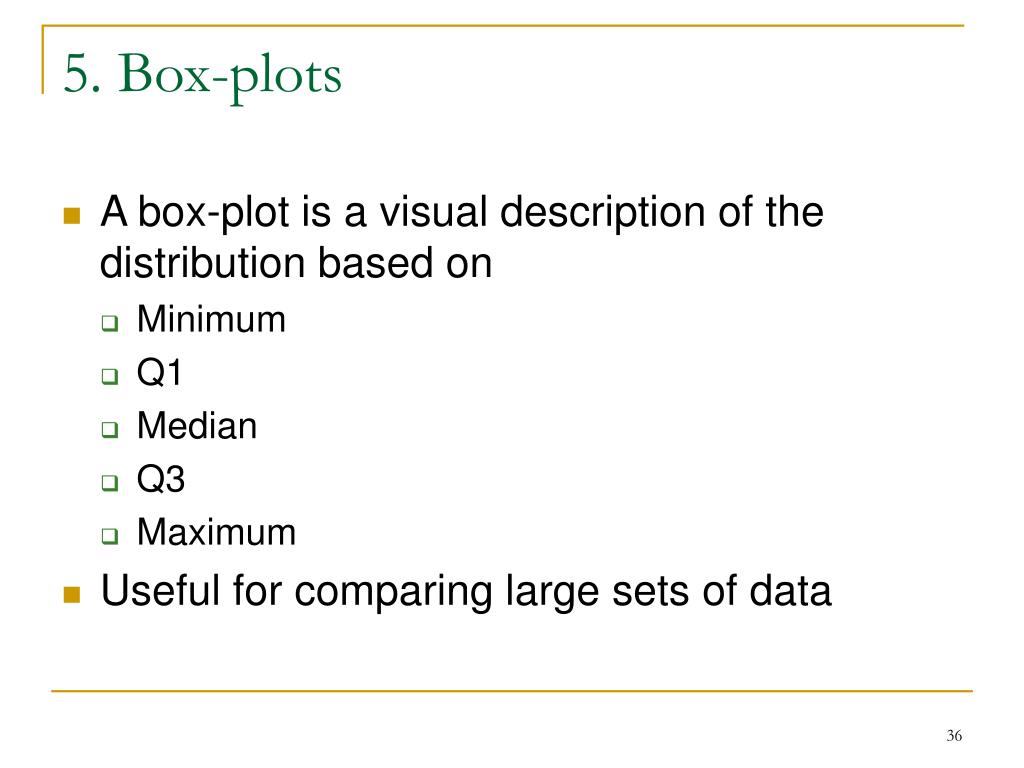Click the 'Q3' list item text
Image resolution: width=1024 pixels, height=768 pixels.
coord(161,479)
